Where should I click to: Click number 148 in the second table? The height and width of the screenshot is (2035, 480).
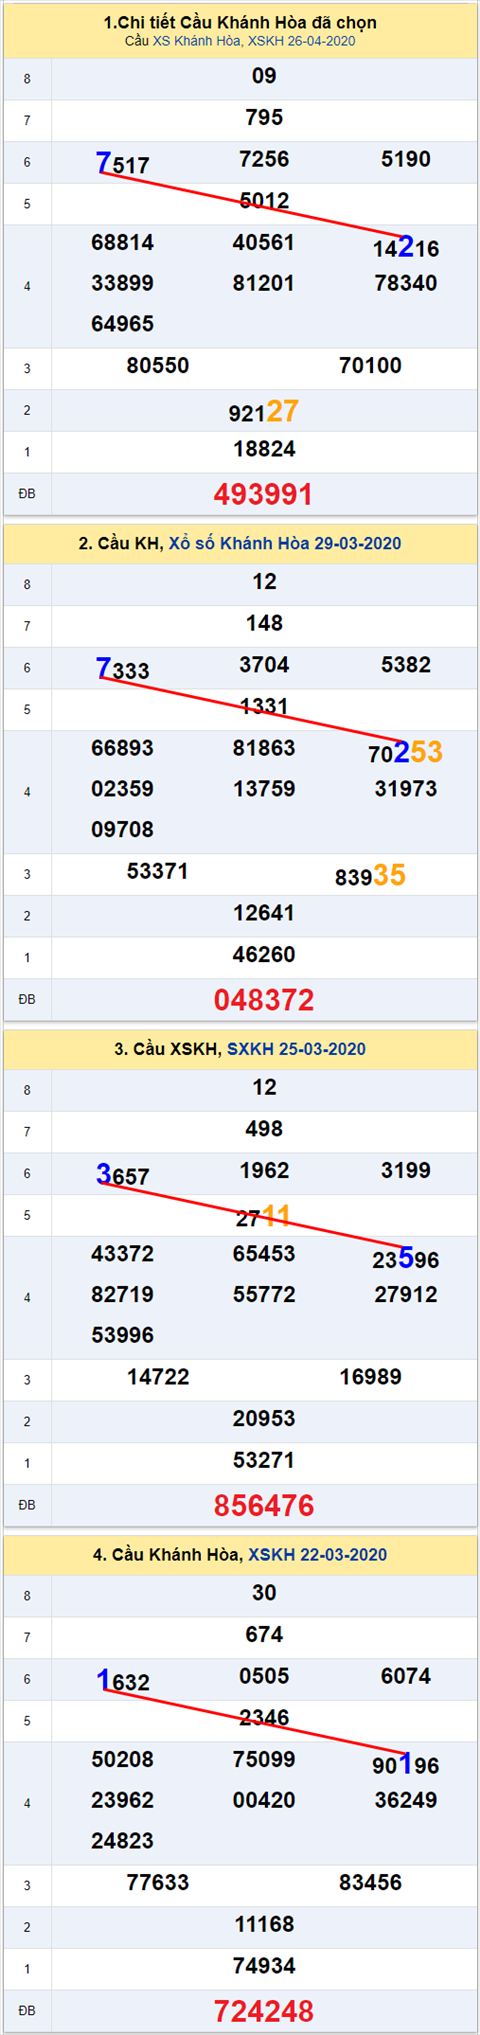[264, 624]
